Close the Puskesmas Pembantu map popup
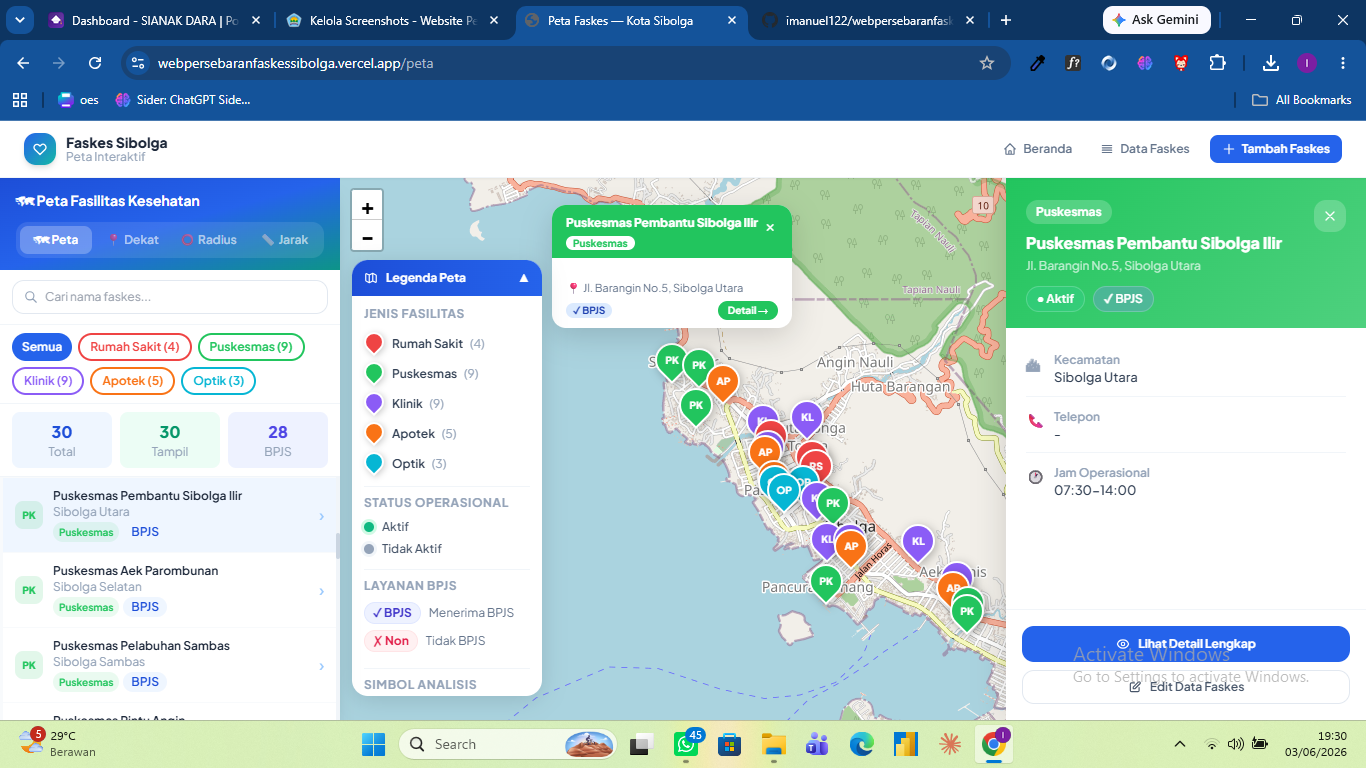Viewport: 1366px width, 768px height. click(770, 228)
